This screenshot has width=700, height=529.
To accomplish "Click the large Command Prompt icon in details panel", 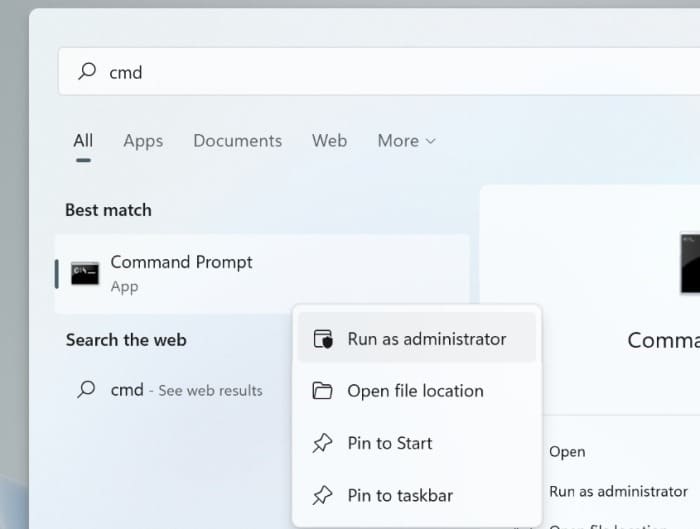I will point(690,263).
